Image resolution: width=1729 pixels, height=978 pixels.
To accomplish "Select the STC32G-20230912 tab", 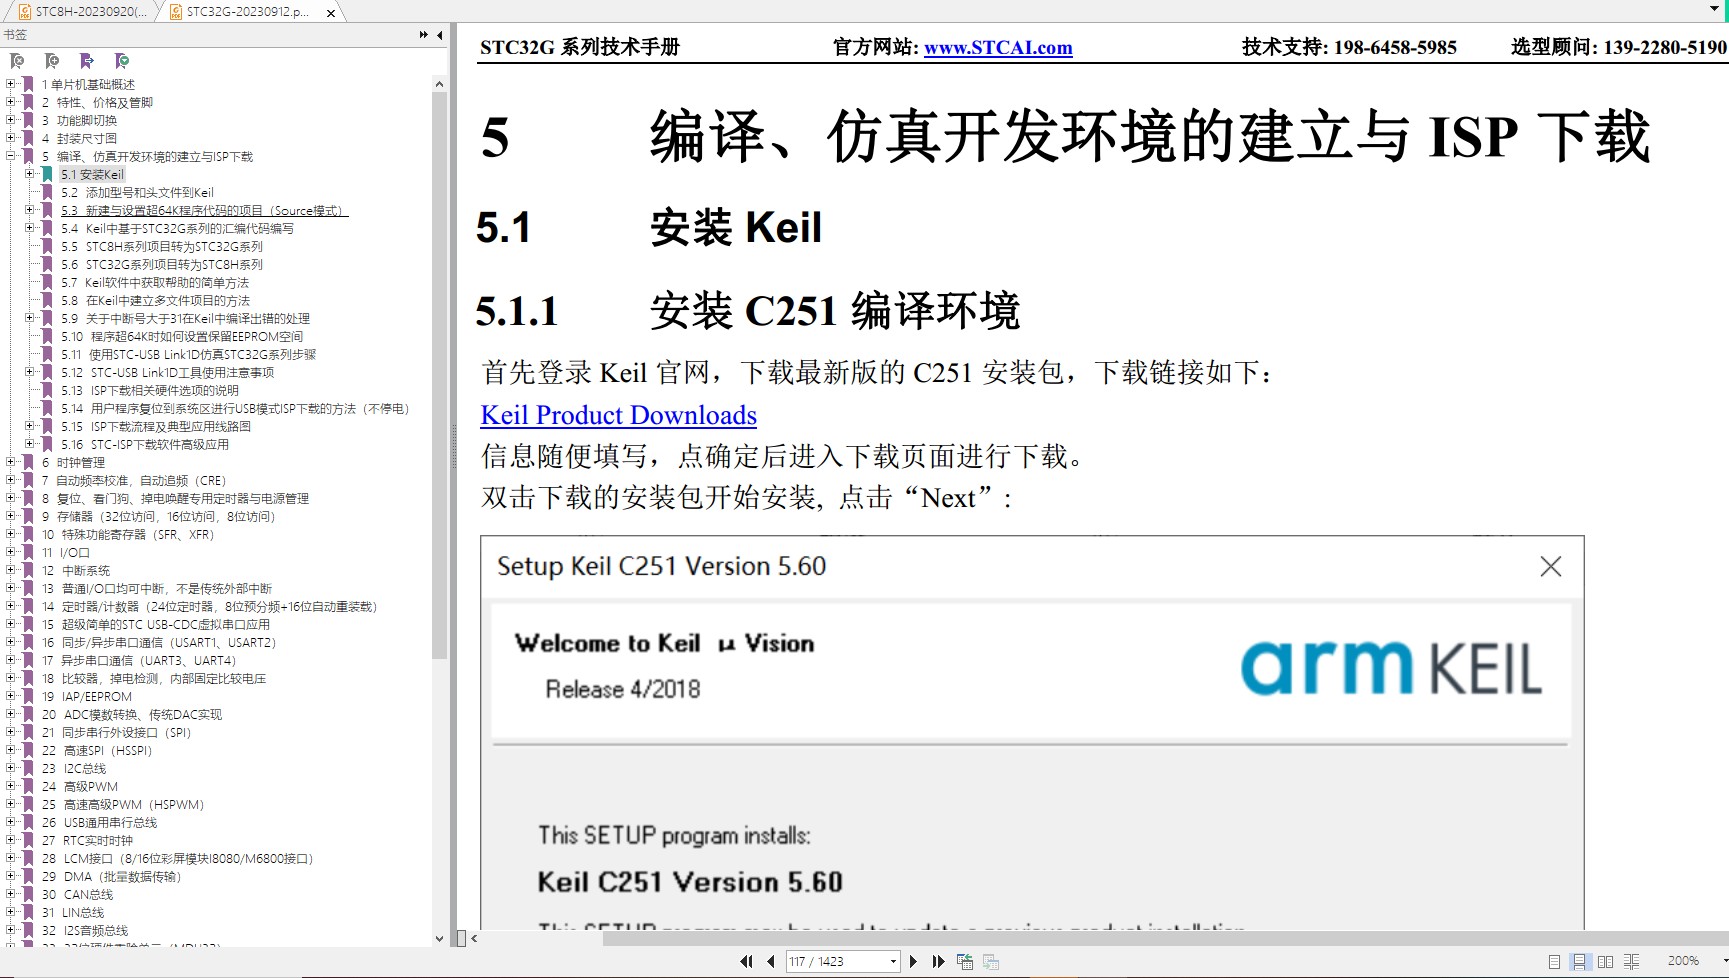I will pyautogui.click(x=248, y=12).
